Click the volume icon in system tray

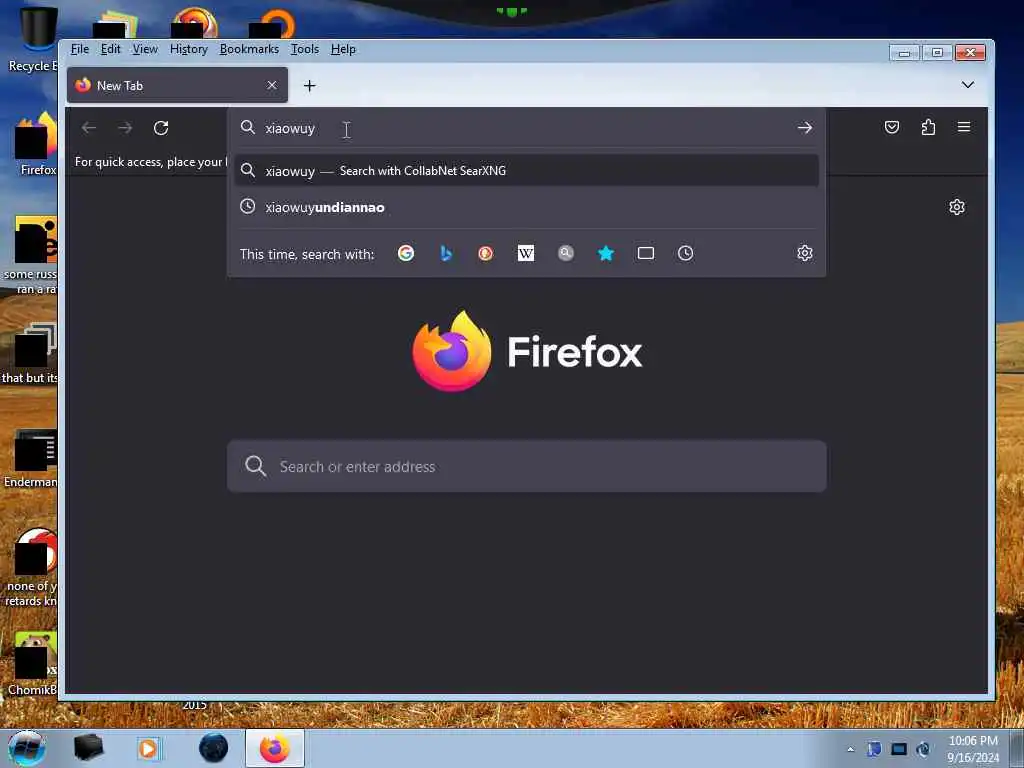click(923, 749)
